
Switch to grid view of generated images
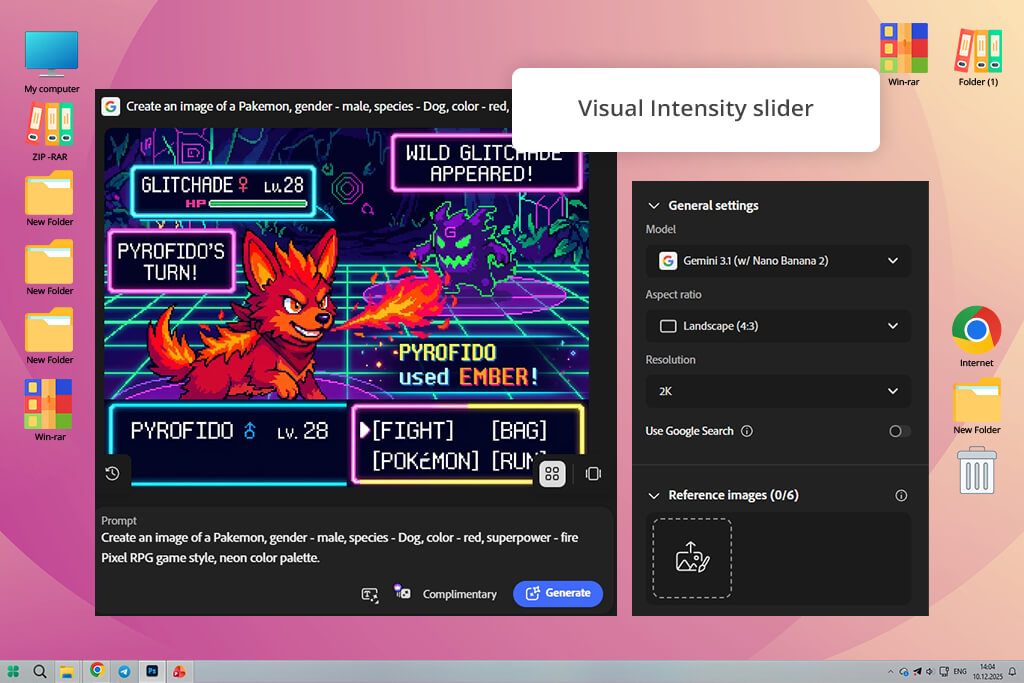pos(552,473)
